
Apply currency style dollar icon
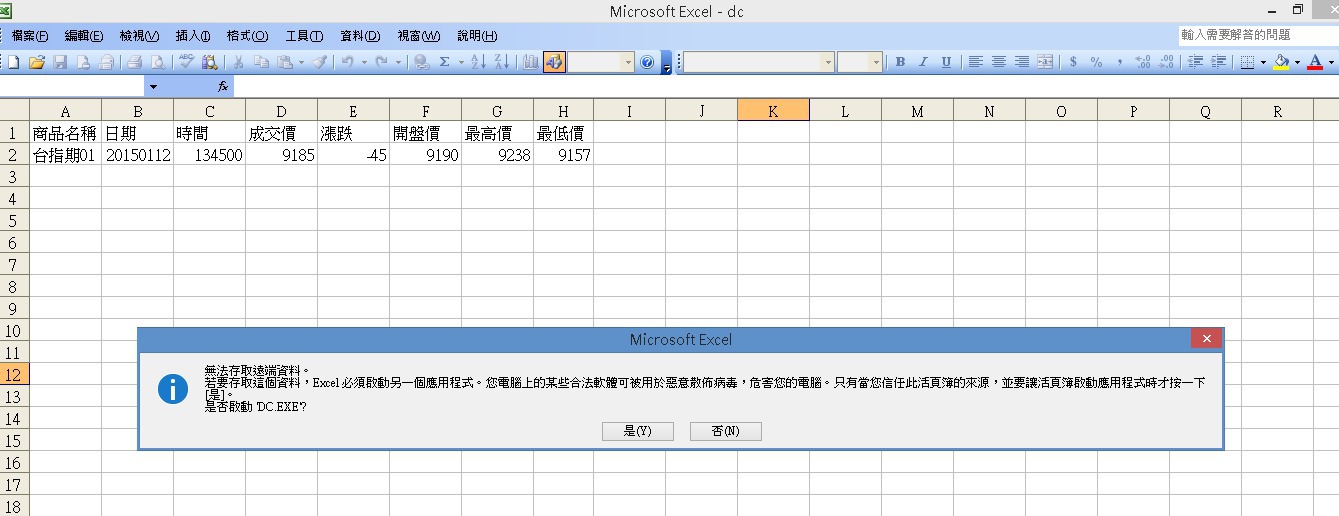click(x=1073, y=62)
